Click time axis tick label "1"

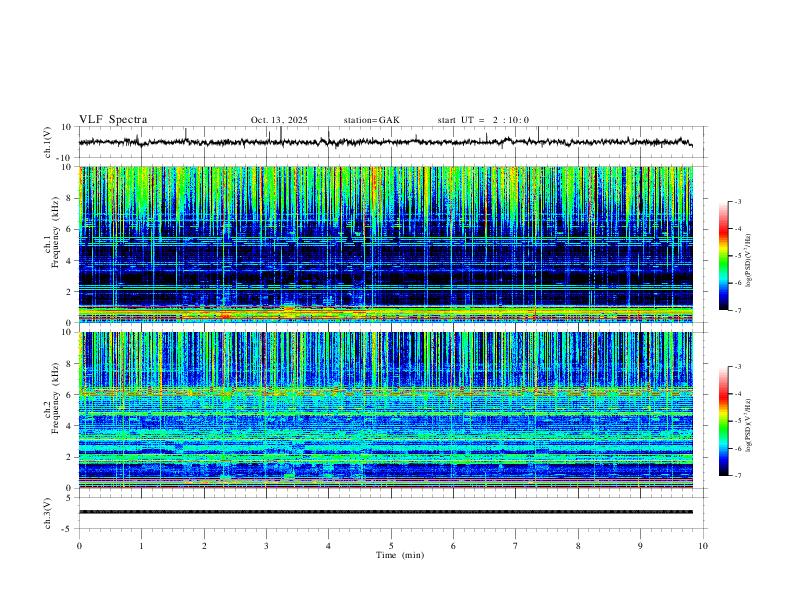tap(141, 546)
